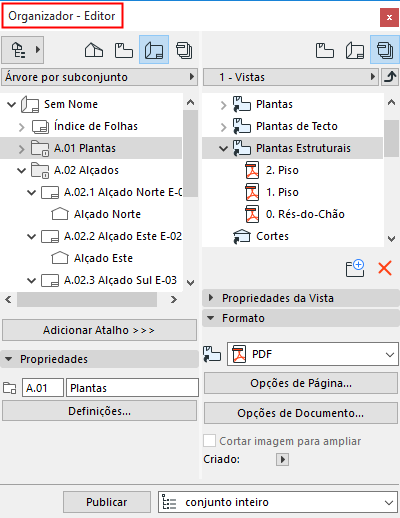The image size is (400, 518).
Task: Click the Adicionar Atalho button
Action: tap(99, 330)
